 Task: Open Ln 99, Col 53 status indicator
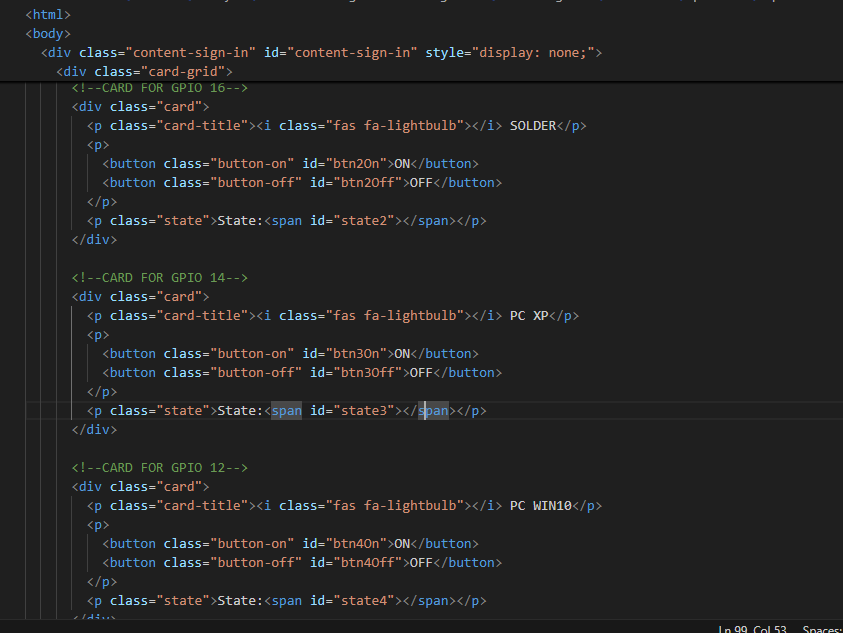752,629
